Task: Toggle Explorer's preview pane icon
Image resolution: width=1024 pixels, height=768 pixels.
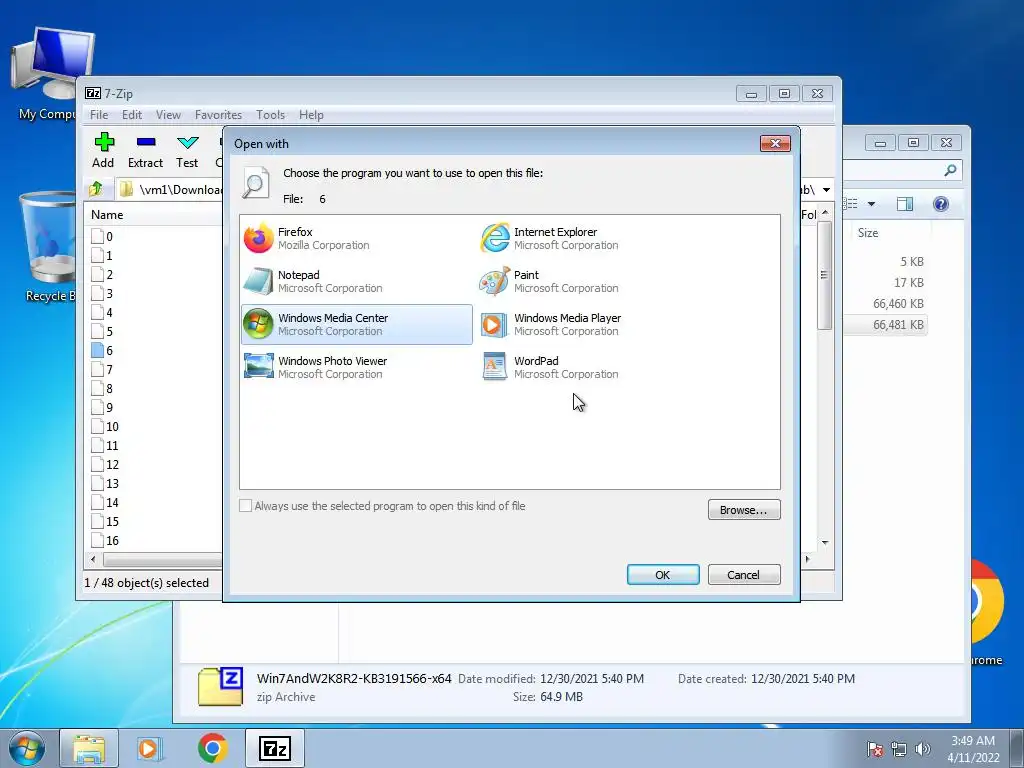Action: pos(904,204)
